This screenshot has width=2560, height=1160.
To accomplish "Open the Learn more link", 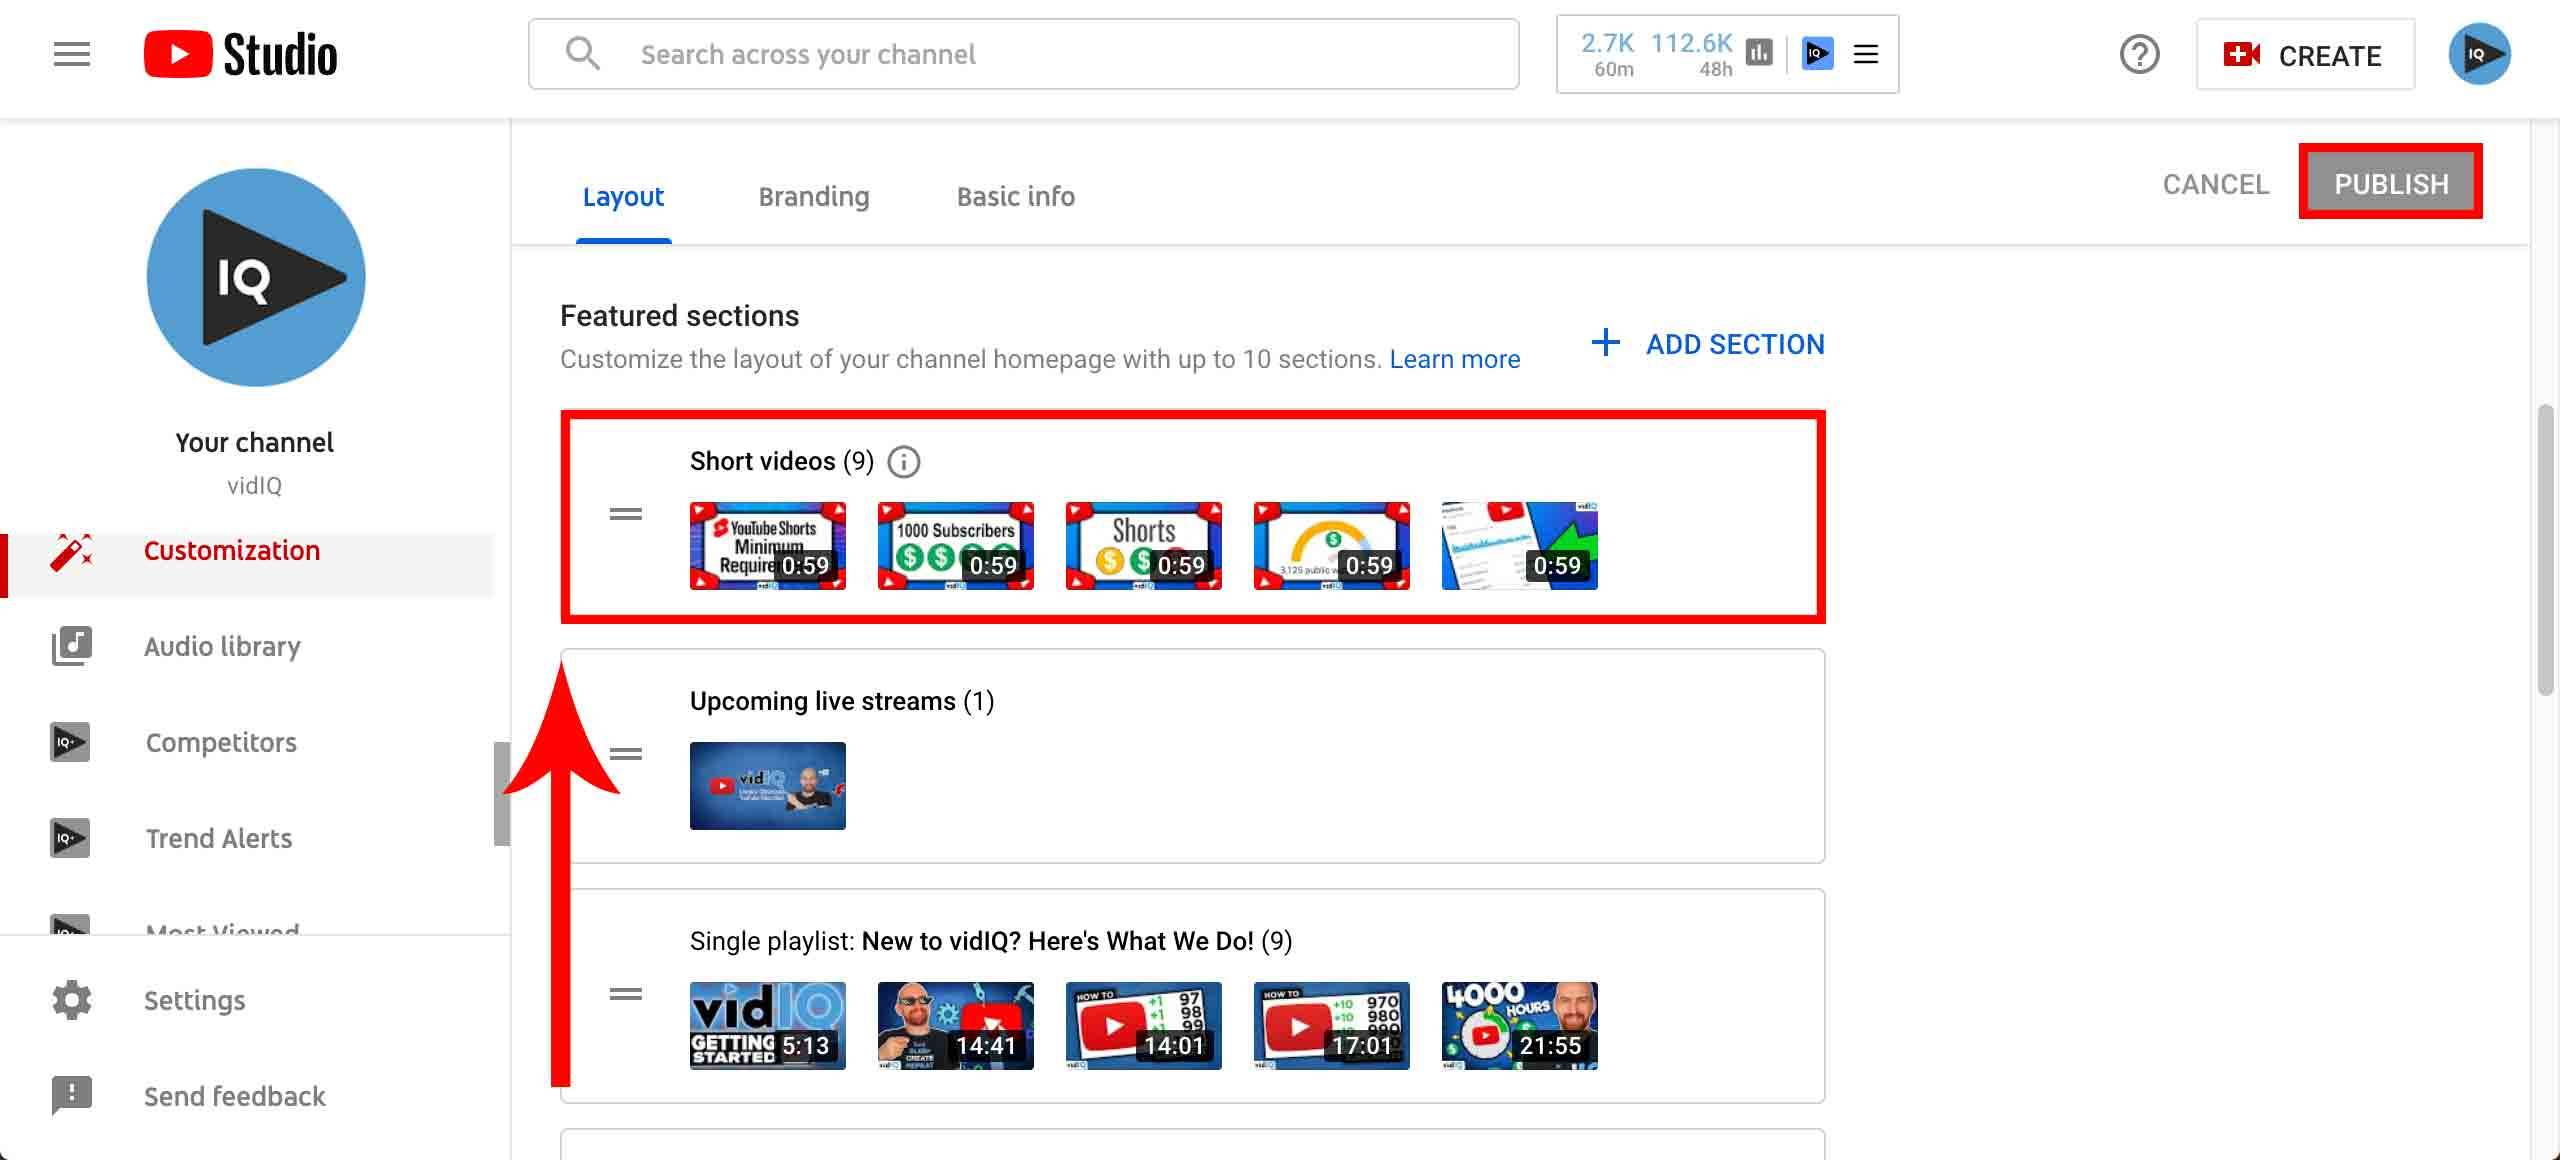I will point(1454,359).
